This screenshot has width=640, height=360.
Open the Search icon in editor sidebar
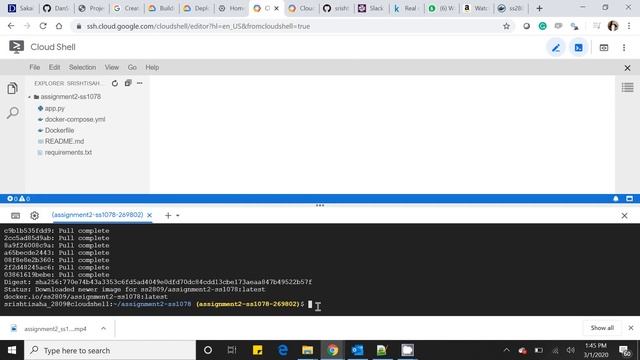point(13,113)
